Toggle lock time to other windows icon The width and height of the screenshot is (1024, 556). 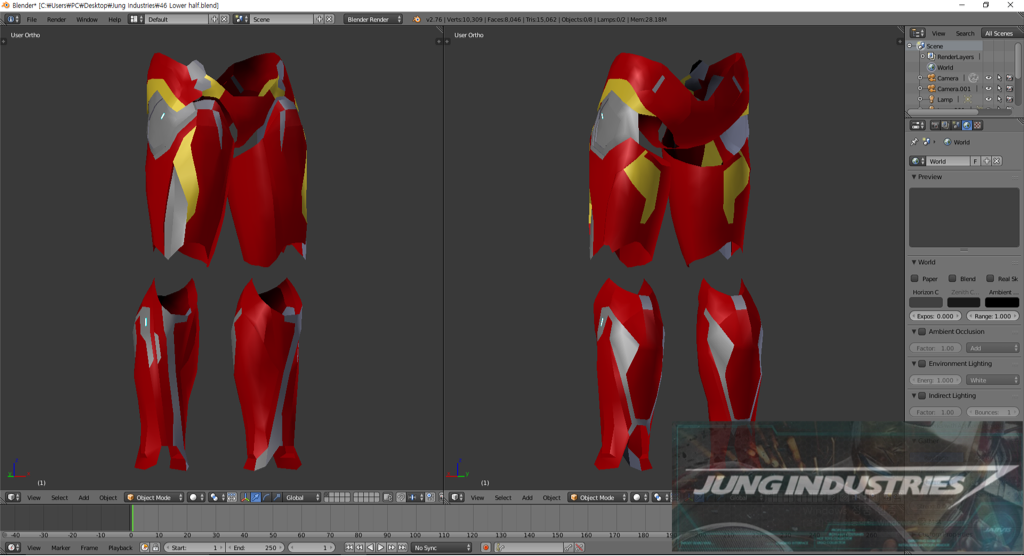(155, 548)
